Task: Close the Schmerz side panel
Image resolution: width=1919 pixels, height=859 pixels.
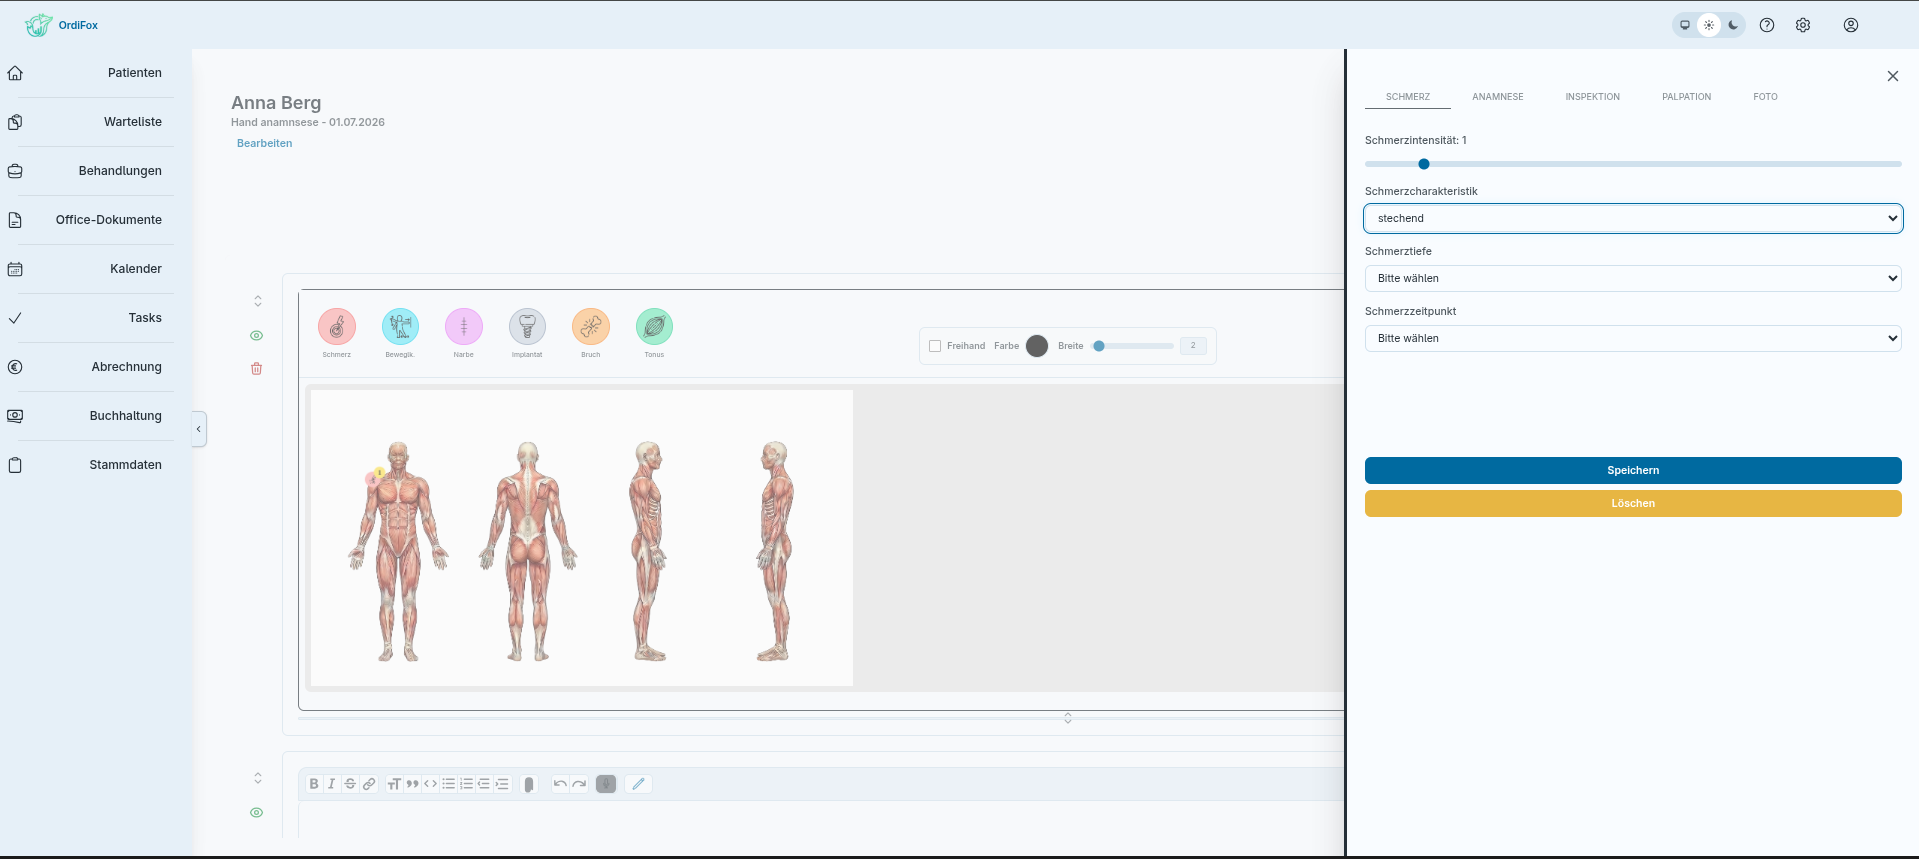Action: pos(1893,76)
